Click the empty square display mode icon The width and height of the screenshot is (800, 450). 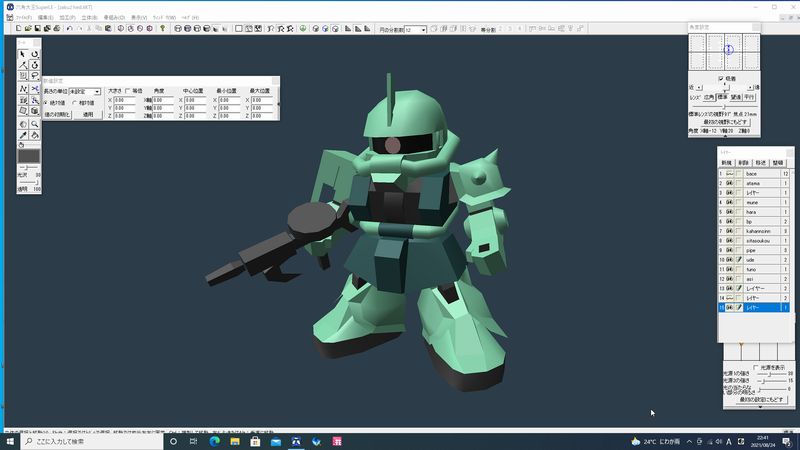tap(238, 29)
